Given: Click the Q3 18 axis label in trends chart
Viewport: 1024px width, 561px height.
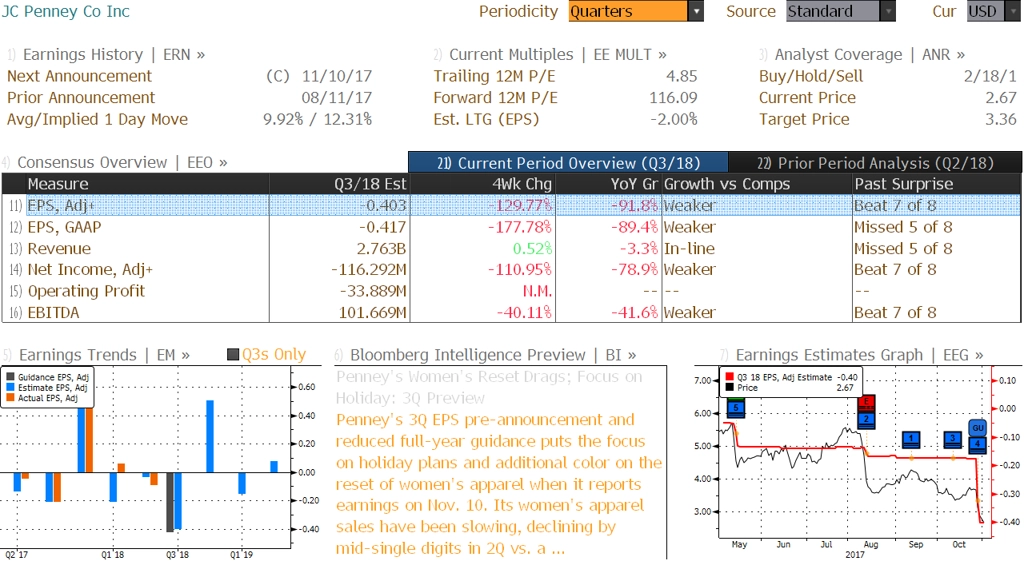Looking at the screenshot, I should coord(177,554).
